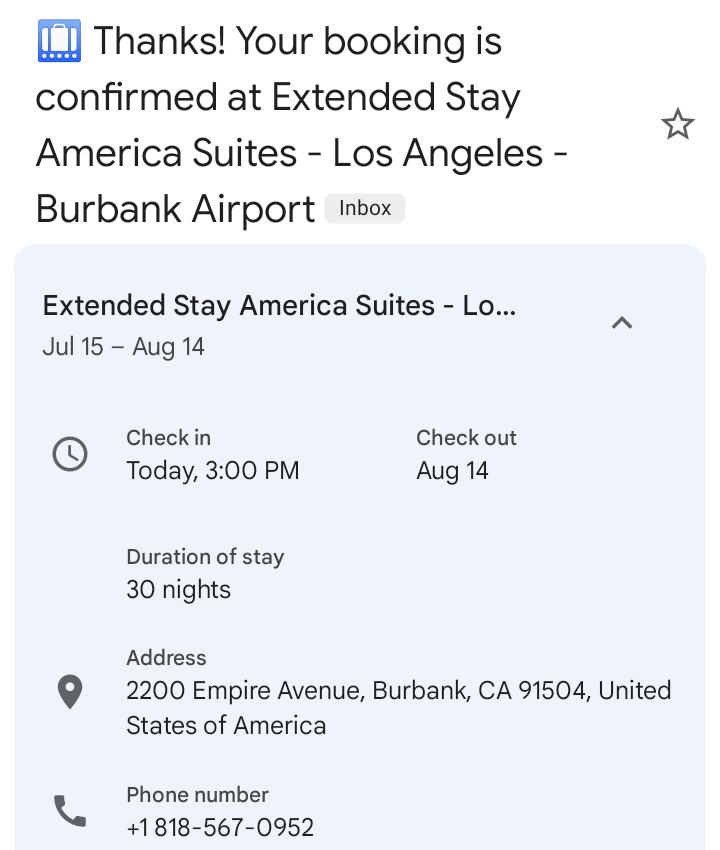
Task: Tap the Address field label
Action: [x=166, y=658]
